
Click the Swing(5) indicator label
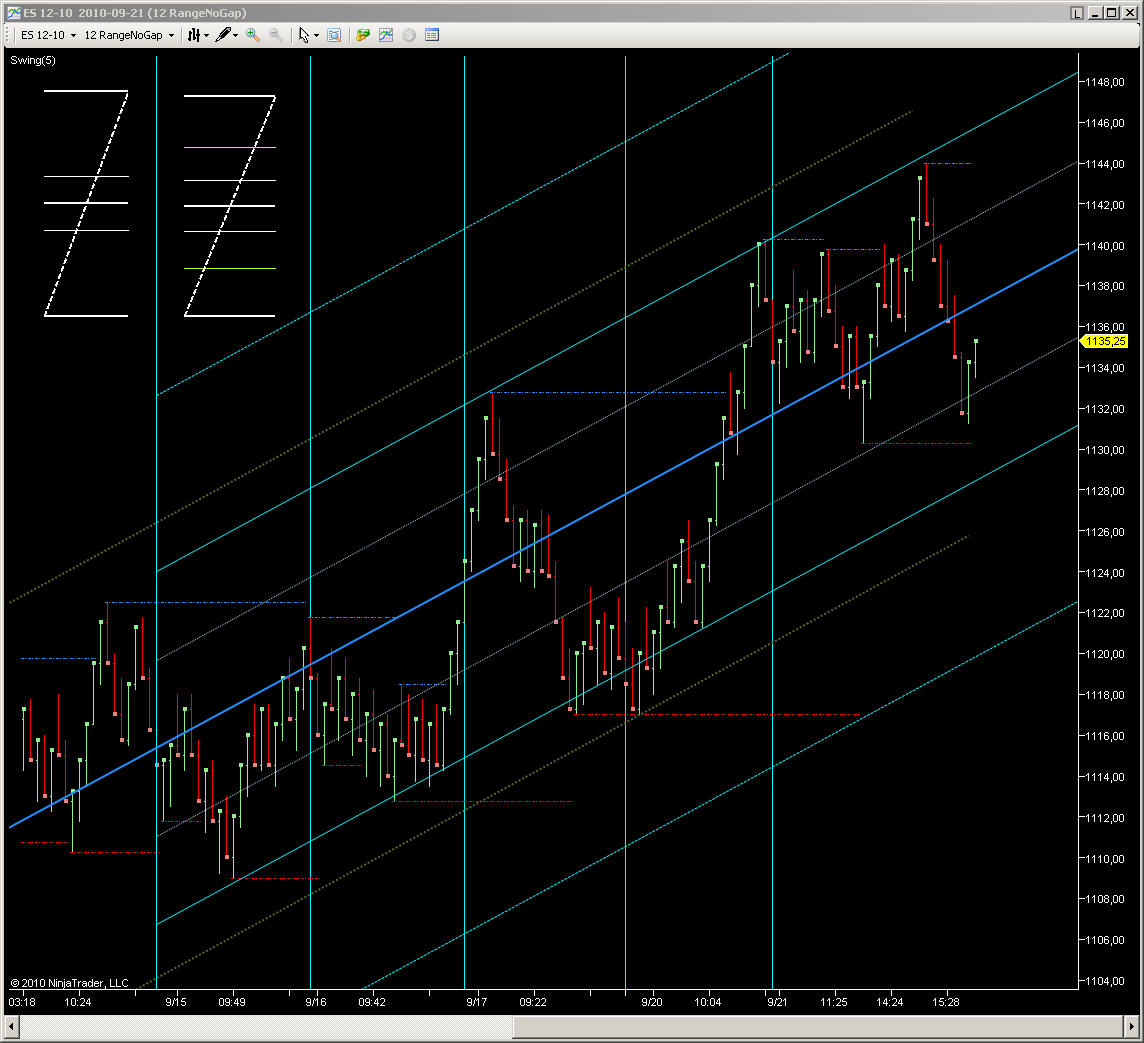click(x=33, y=60)
